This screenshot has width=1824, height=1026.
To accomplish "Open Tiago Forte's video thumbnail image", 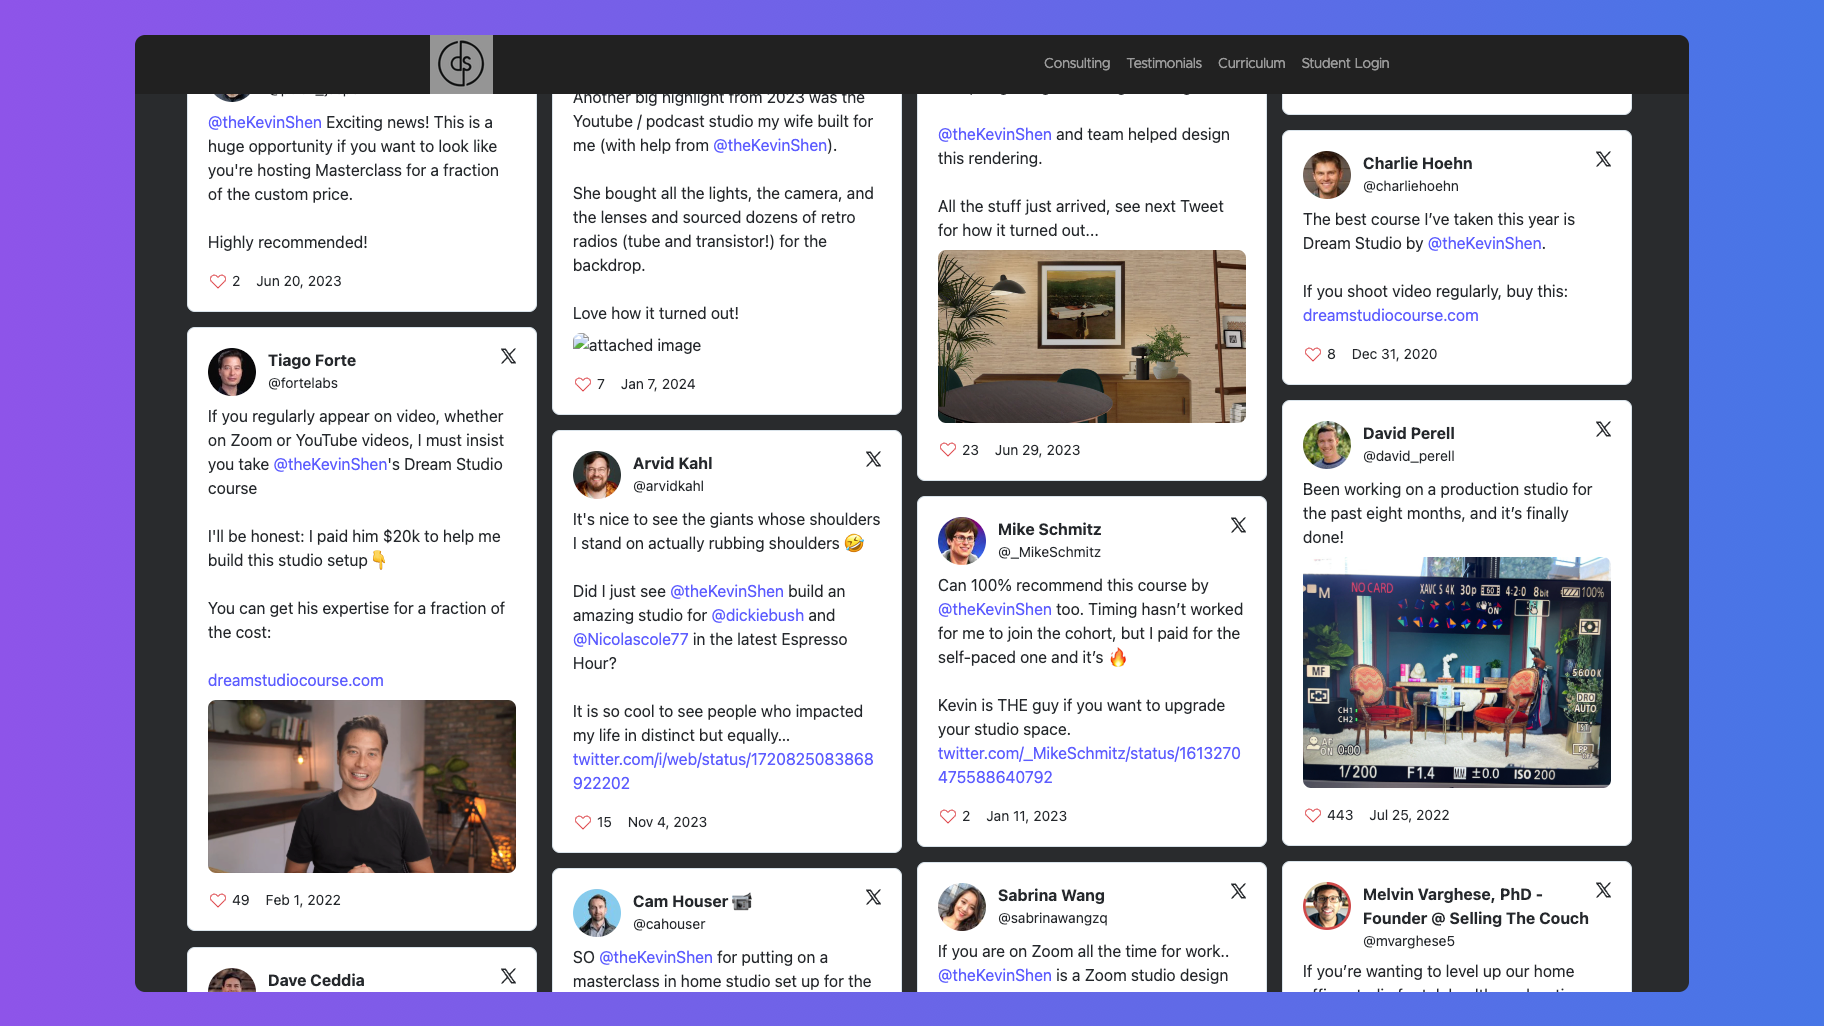I will tap(362, 786).
